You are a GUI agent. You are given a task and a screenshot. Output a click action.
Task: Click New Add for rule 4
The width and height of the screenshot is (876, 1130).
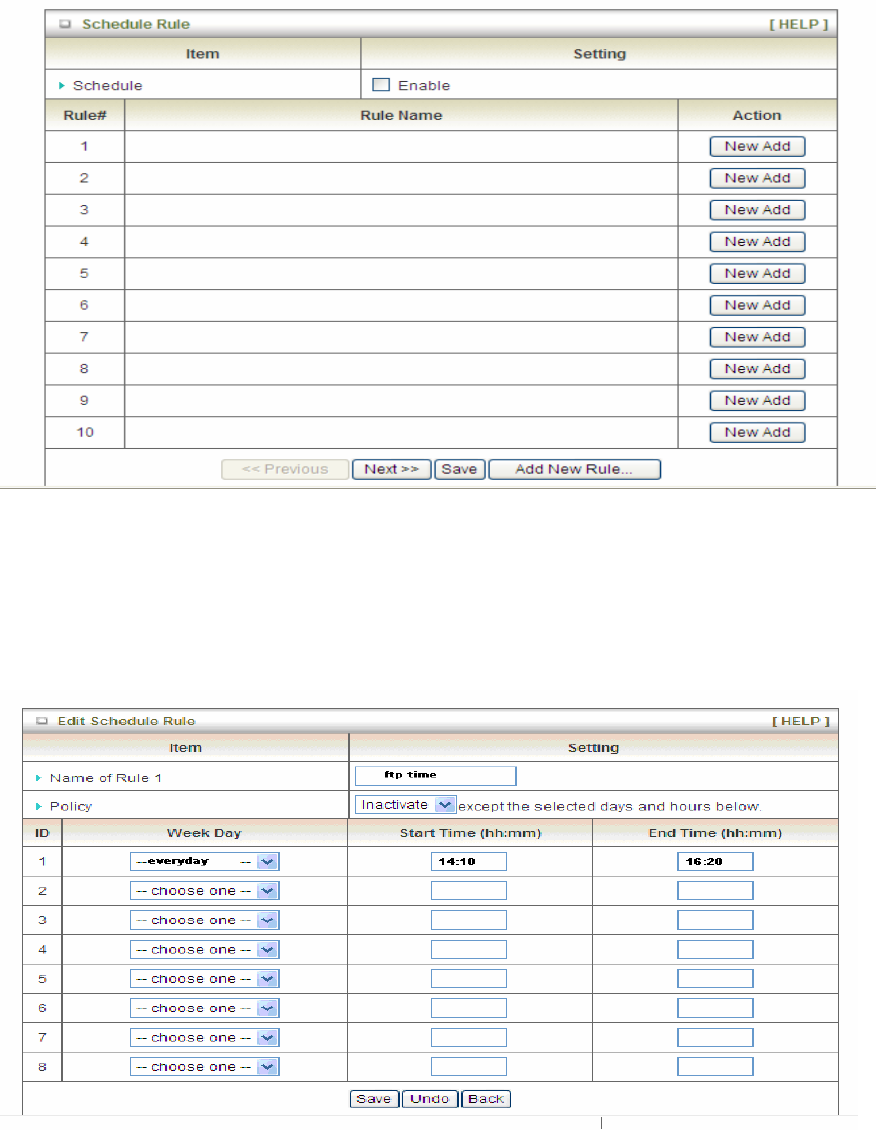[x=757, y=241]
